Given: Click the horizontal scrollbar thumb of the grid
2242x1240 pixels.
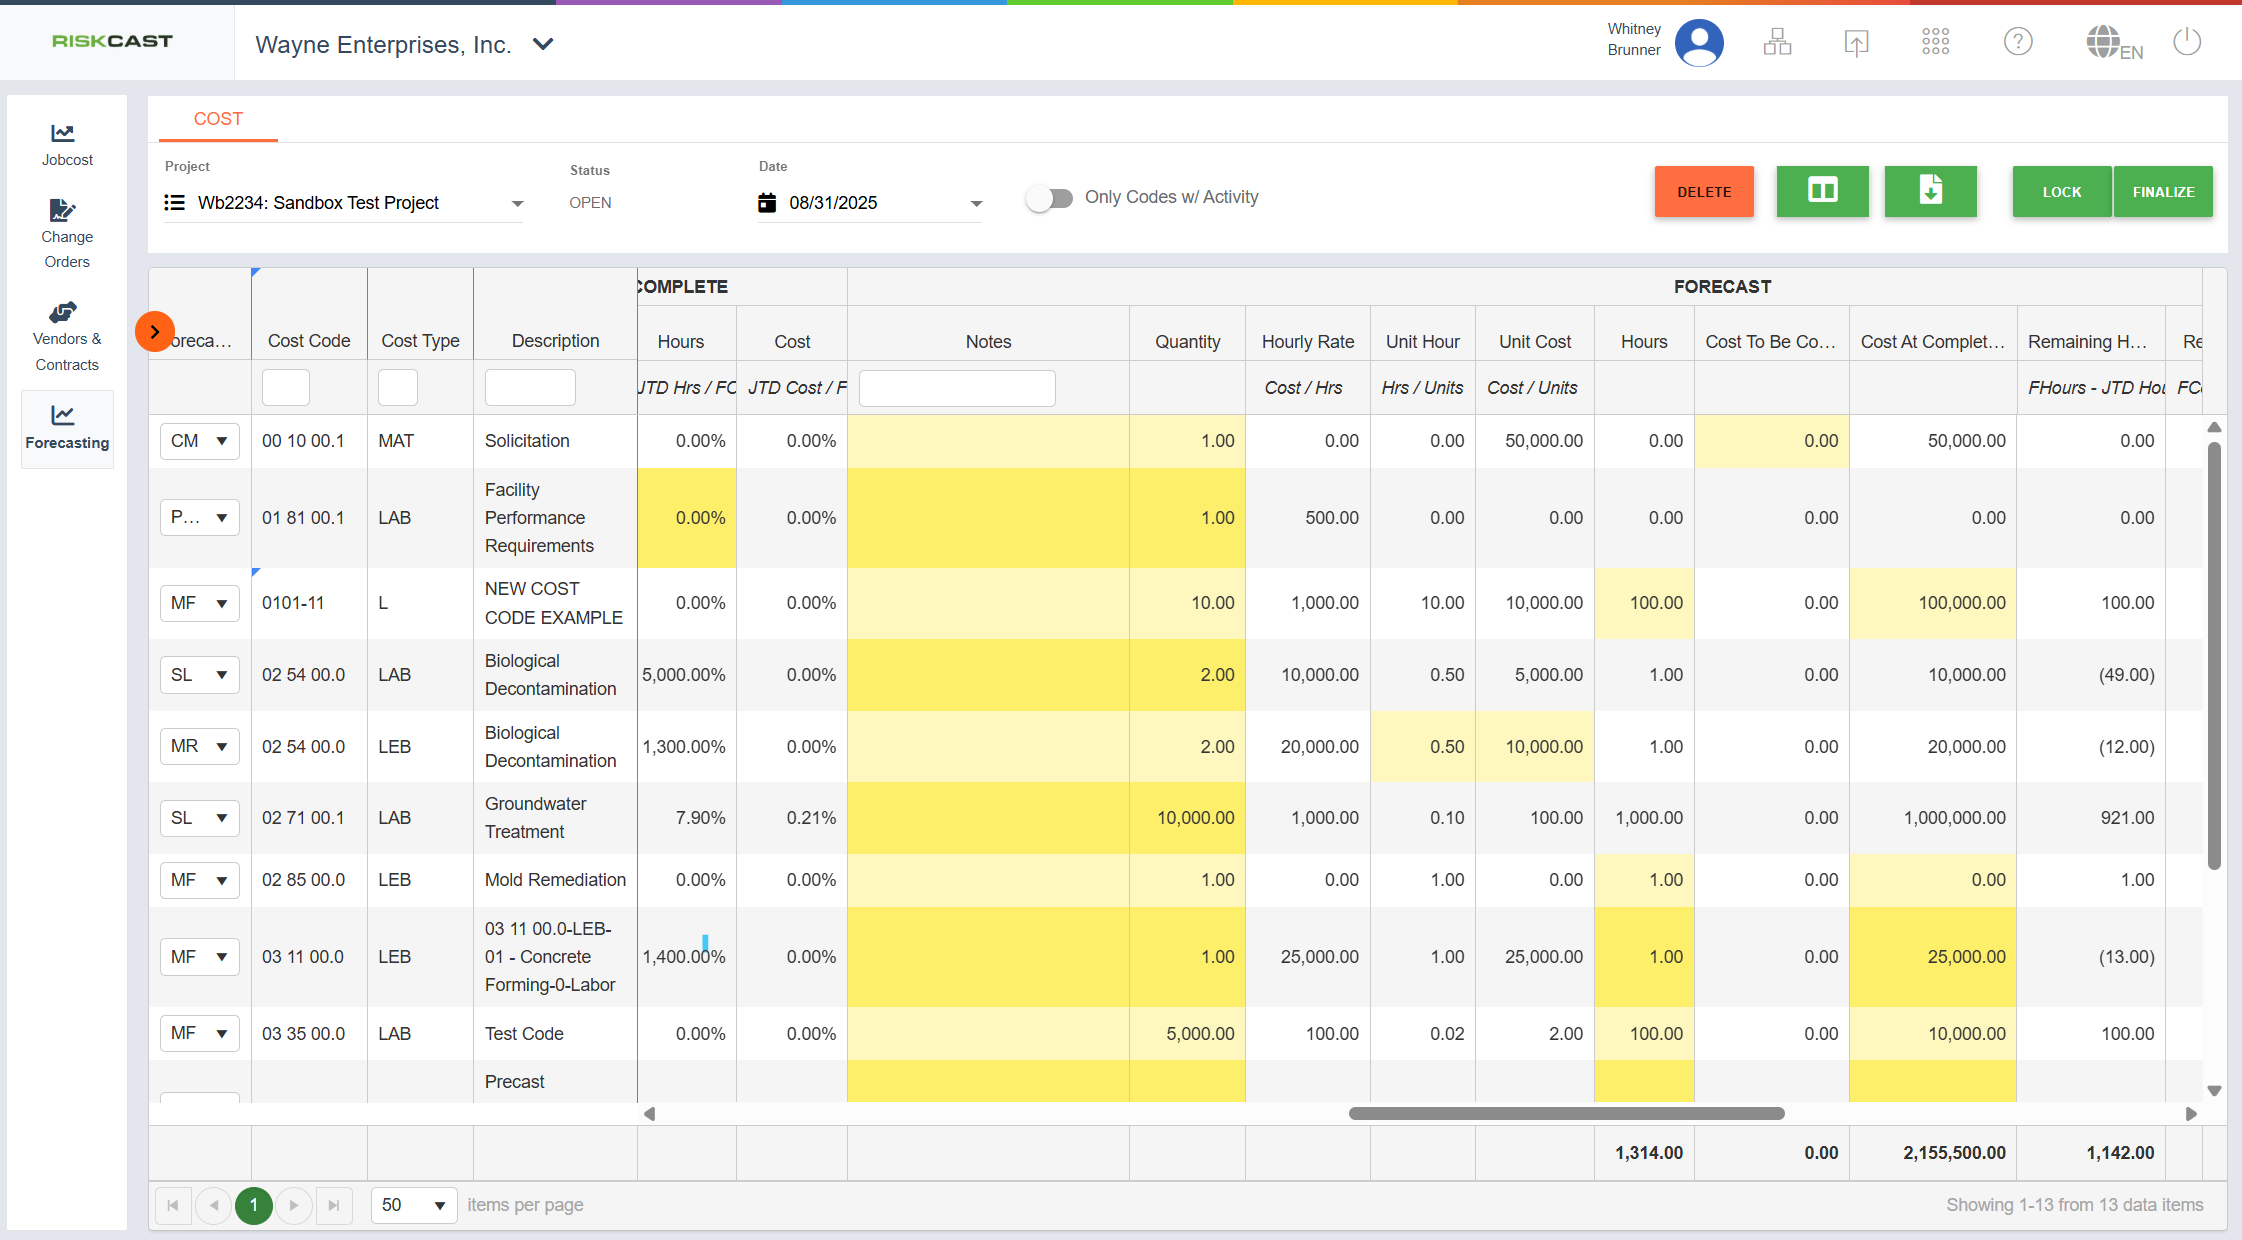Looking at the screenshot, I should pyautogui.click(x=1565, y=1113).
